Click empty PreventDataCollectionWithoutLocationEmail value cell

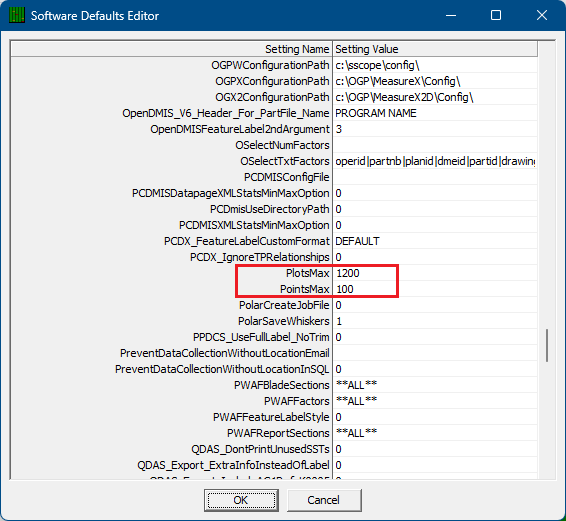click(435, 353)
